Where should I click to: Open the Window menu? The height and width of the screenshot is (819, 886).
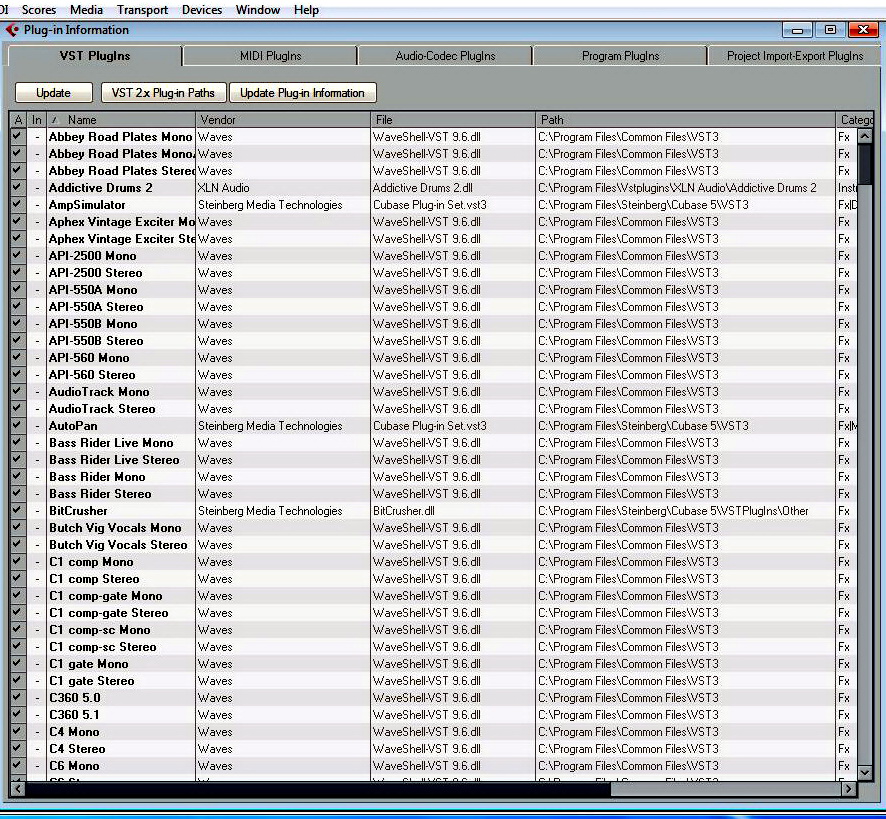(x=258, y=10)
